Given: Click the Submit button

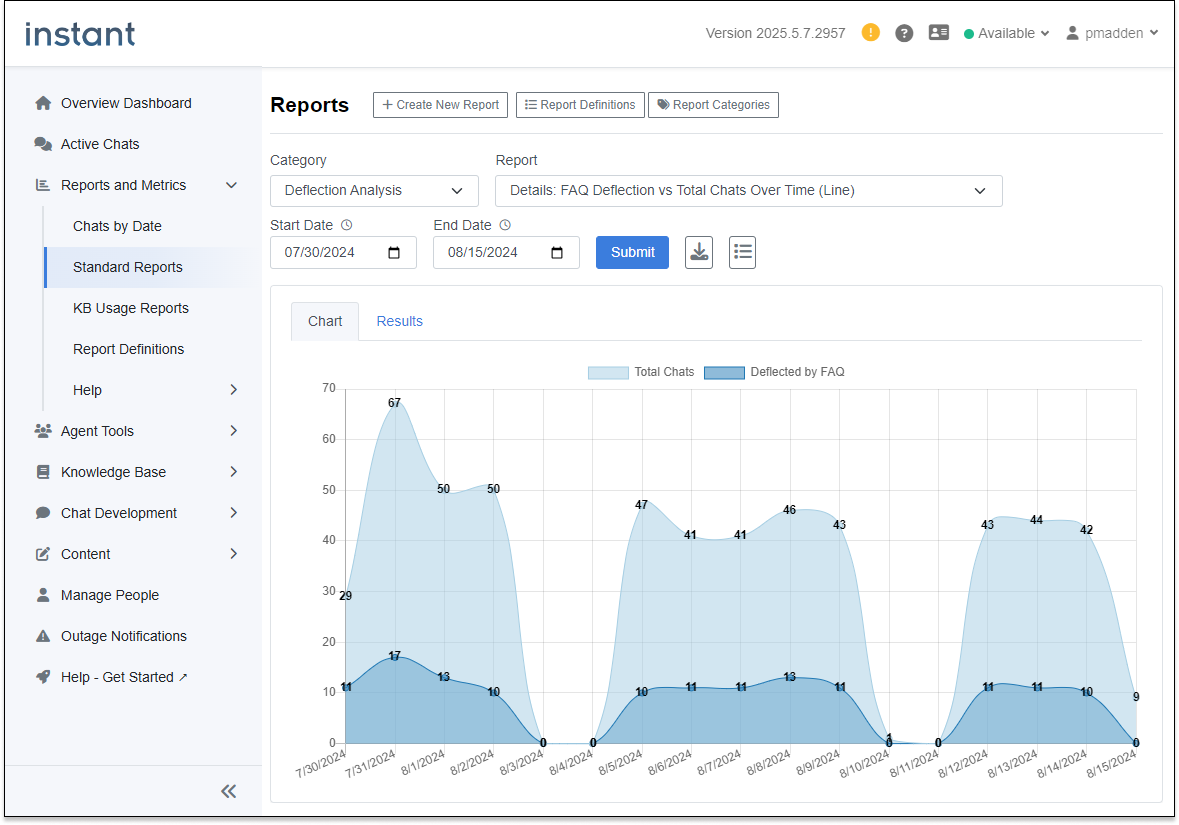Looking at the screenshot, I should pyautogui.click(x=632, y=253).
